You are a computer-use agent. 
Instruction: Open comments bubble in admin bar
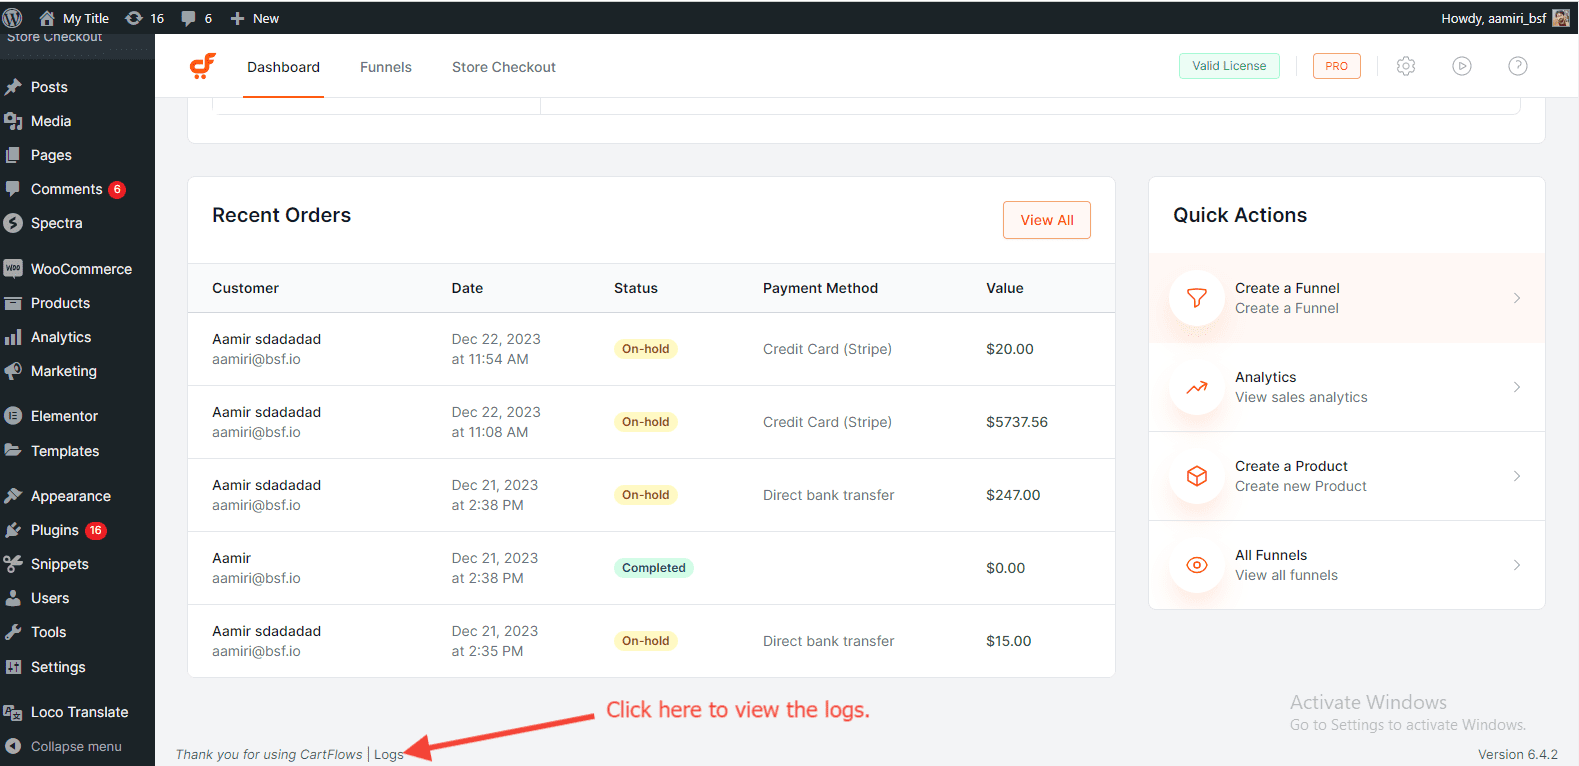(196, 18)
